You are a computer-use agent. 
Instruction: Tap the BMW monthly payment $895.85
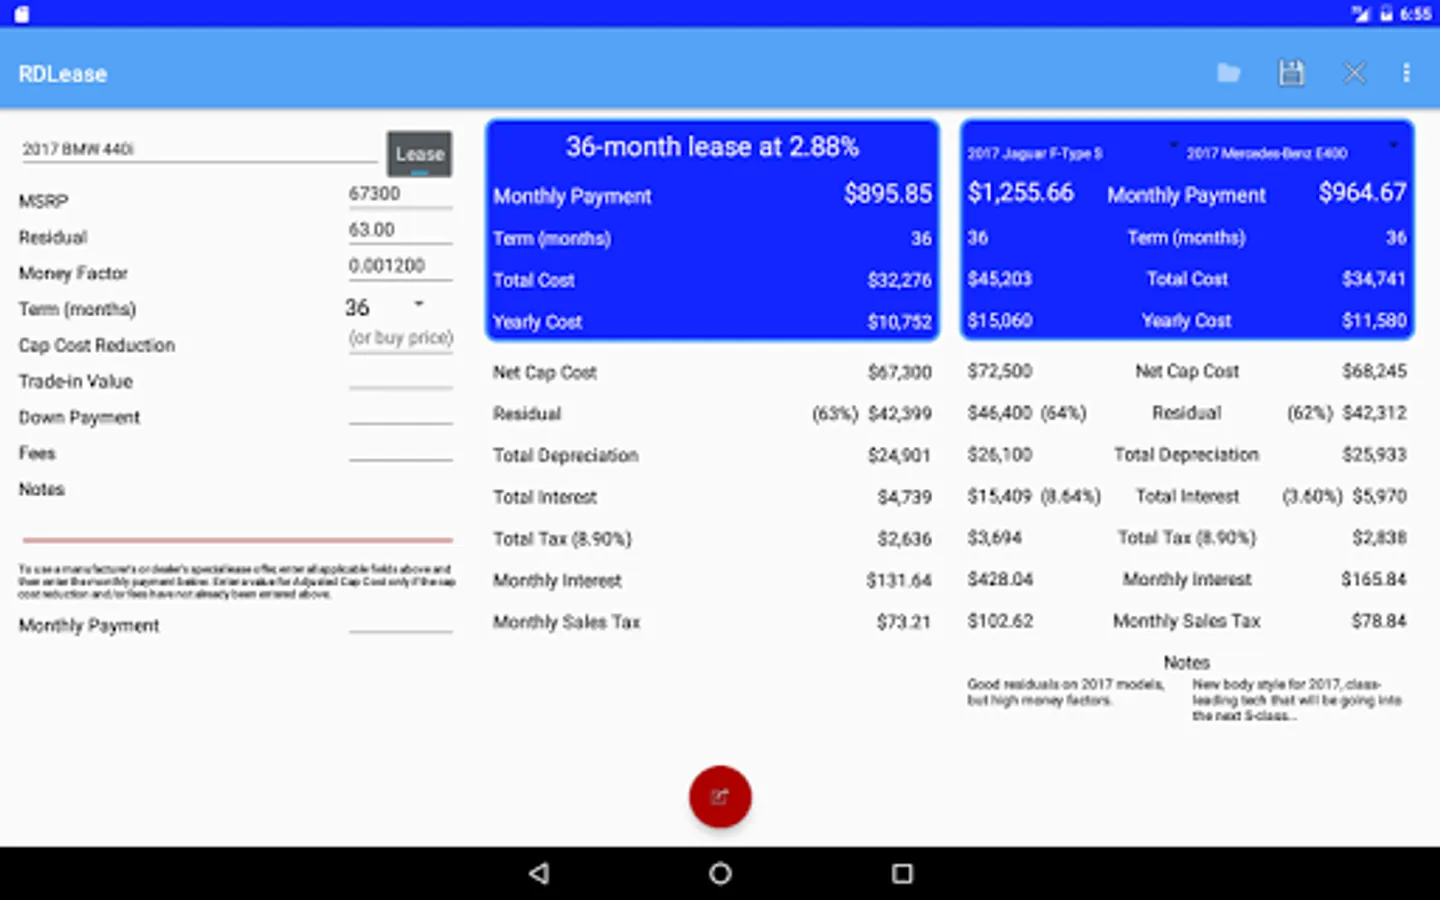pos(888,193)
